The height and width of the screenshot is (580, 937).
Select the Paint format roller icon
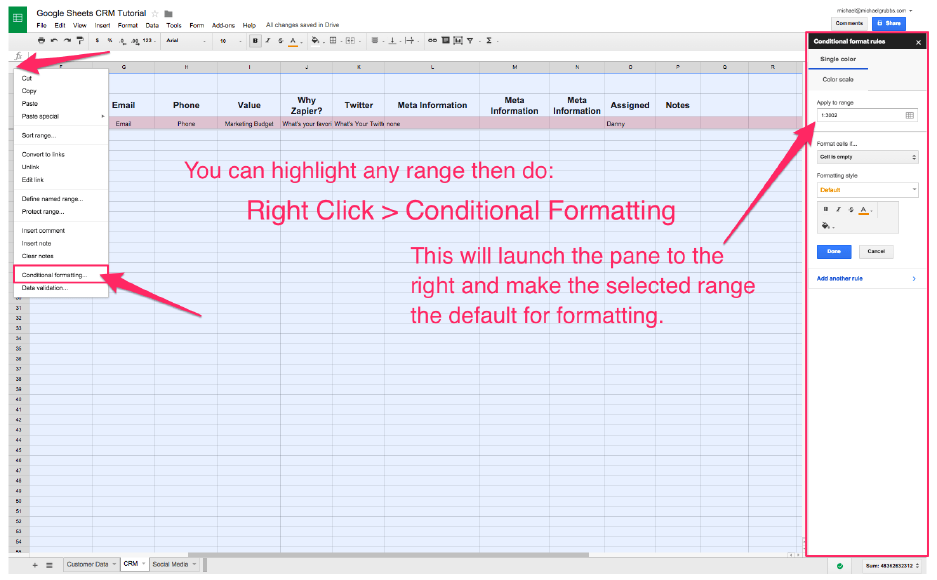80,41
